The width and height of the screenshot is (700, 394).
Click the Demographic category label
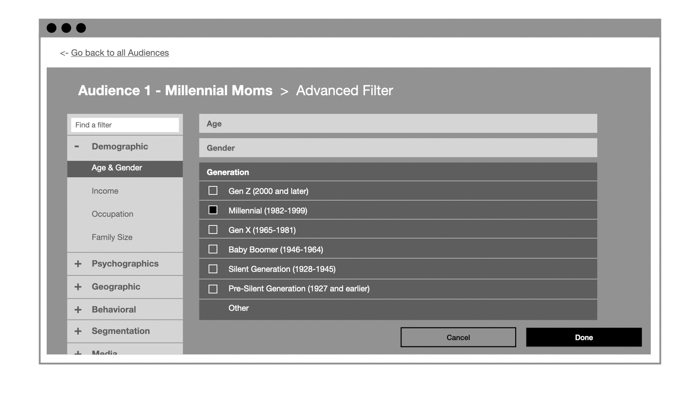[120, 146]
